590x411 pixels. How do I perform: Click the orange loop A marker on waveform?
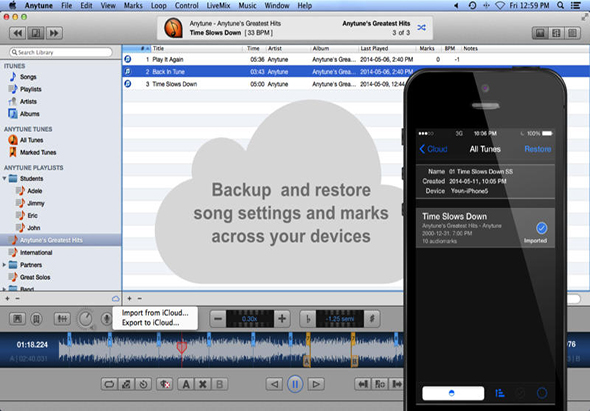(307, 362)
